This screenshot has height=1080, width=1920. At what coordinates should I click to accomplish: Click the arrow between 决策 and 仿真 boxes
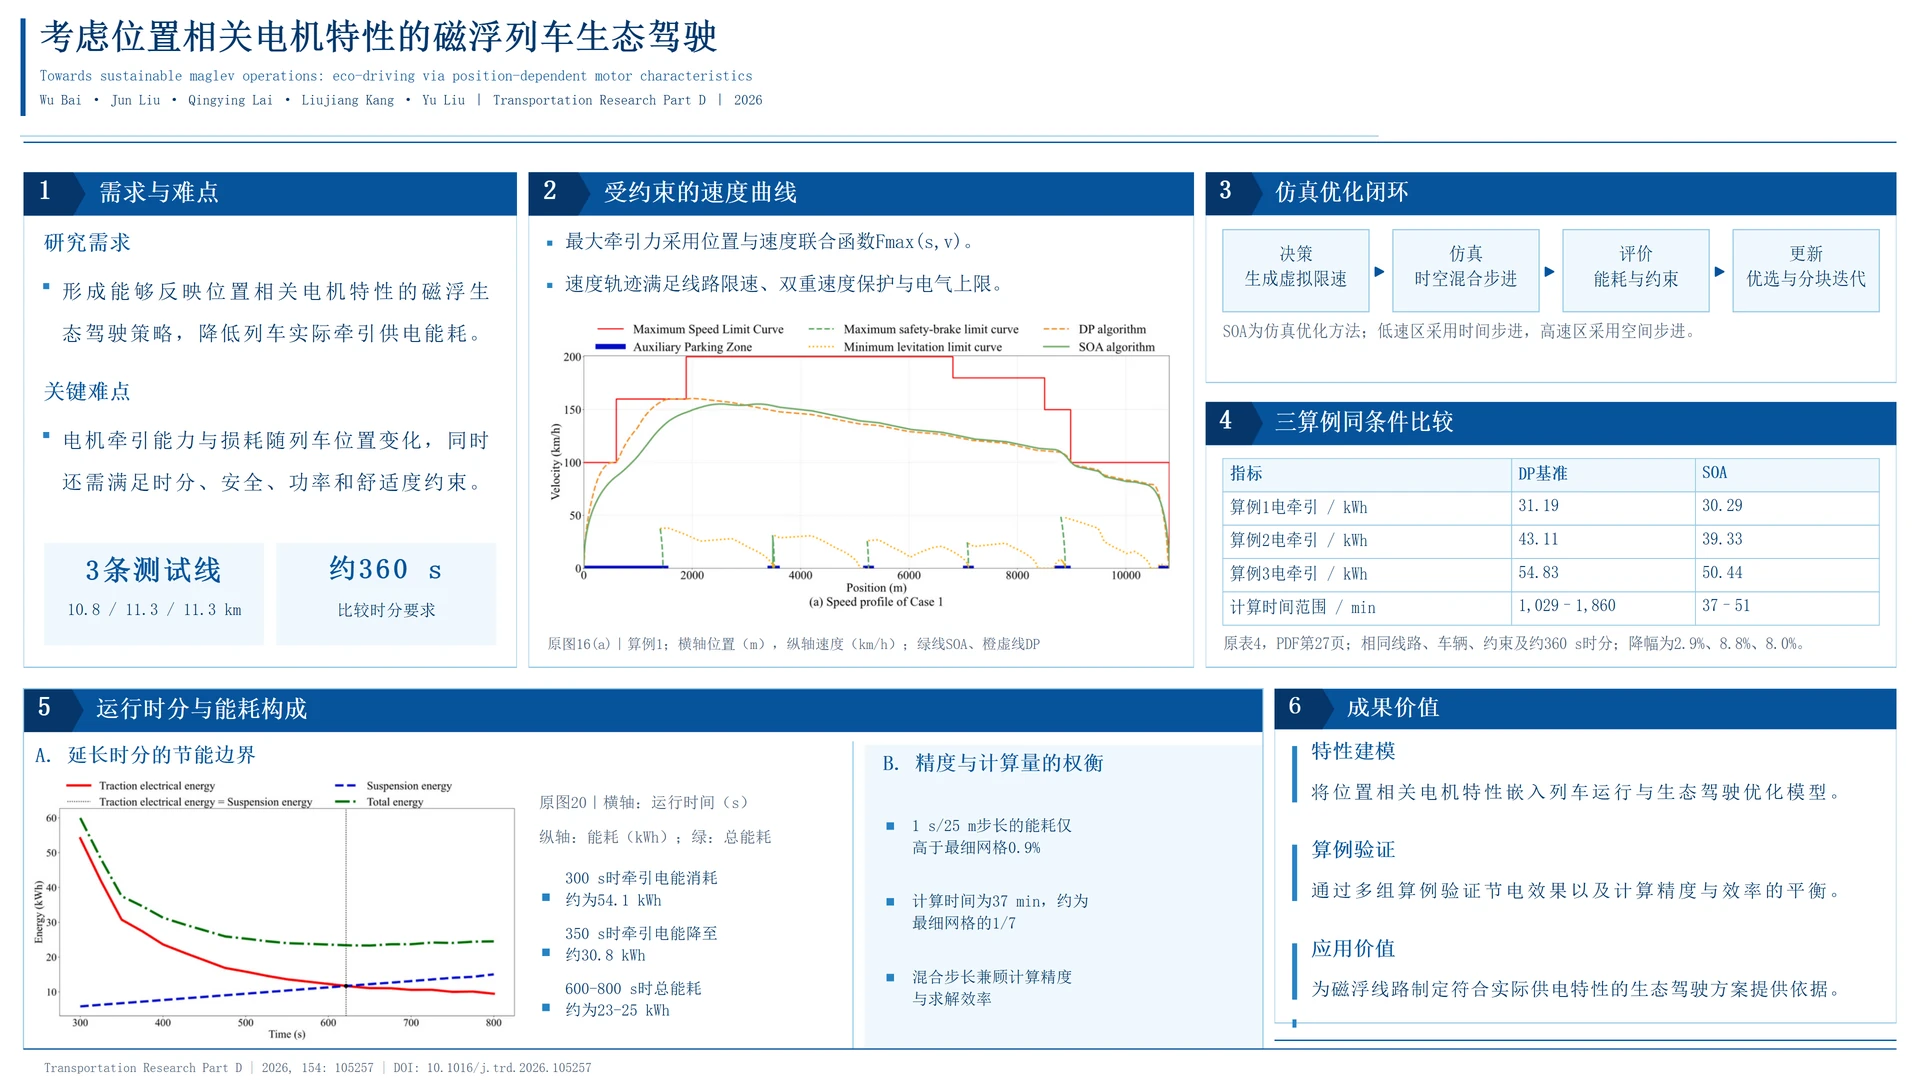pos(1380,272)
